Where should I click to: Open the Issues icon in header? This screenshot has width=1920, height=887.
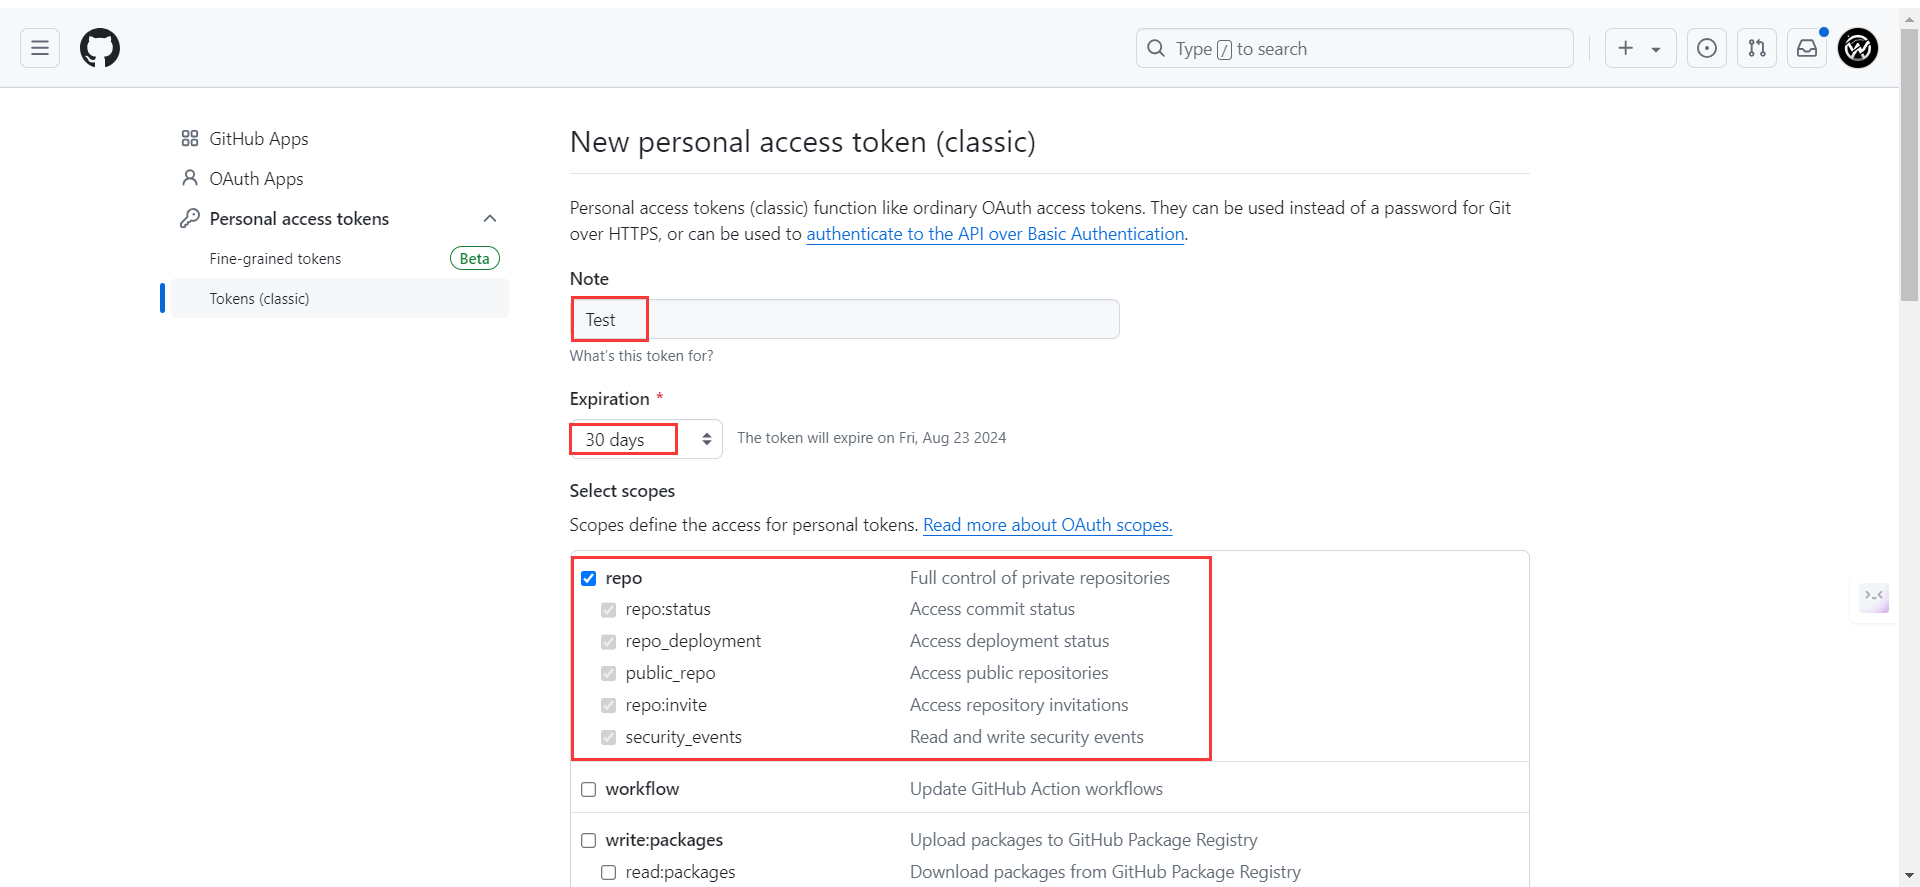(x=1707, y=48)
